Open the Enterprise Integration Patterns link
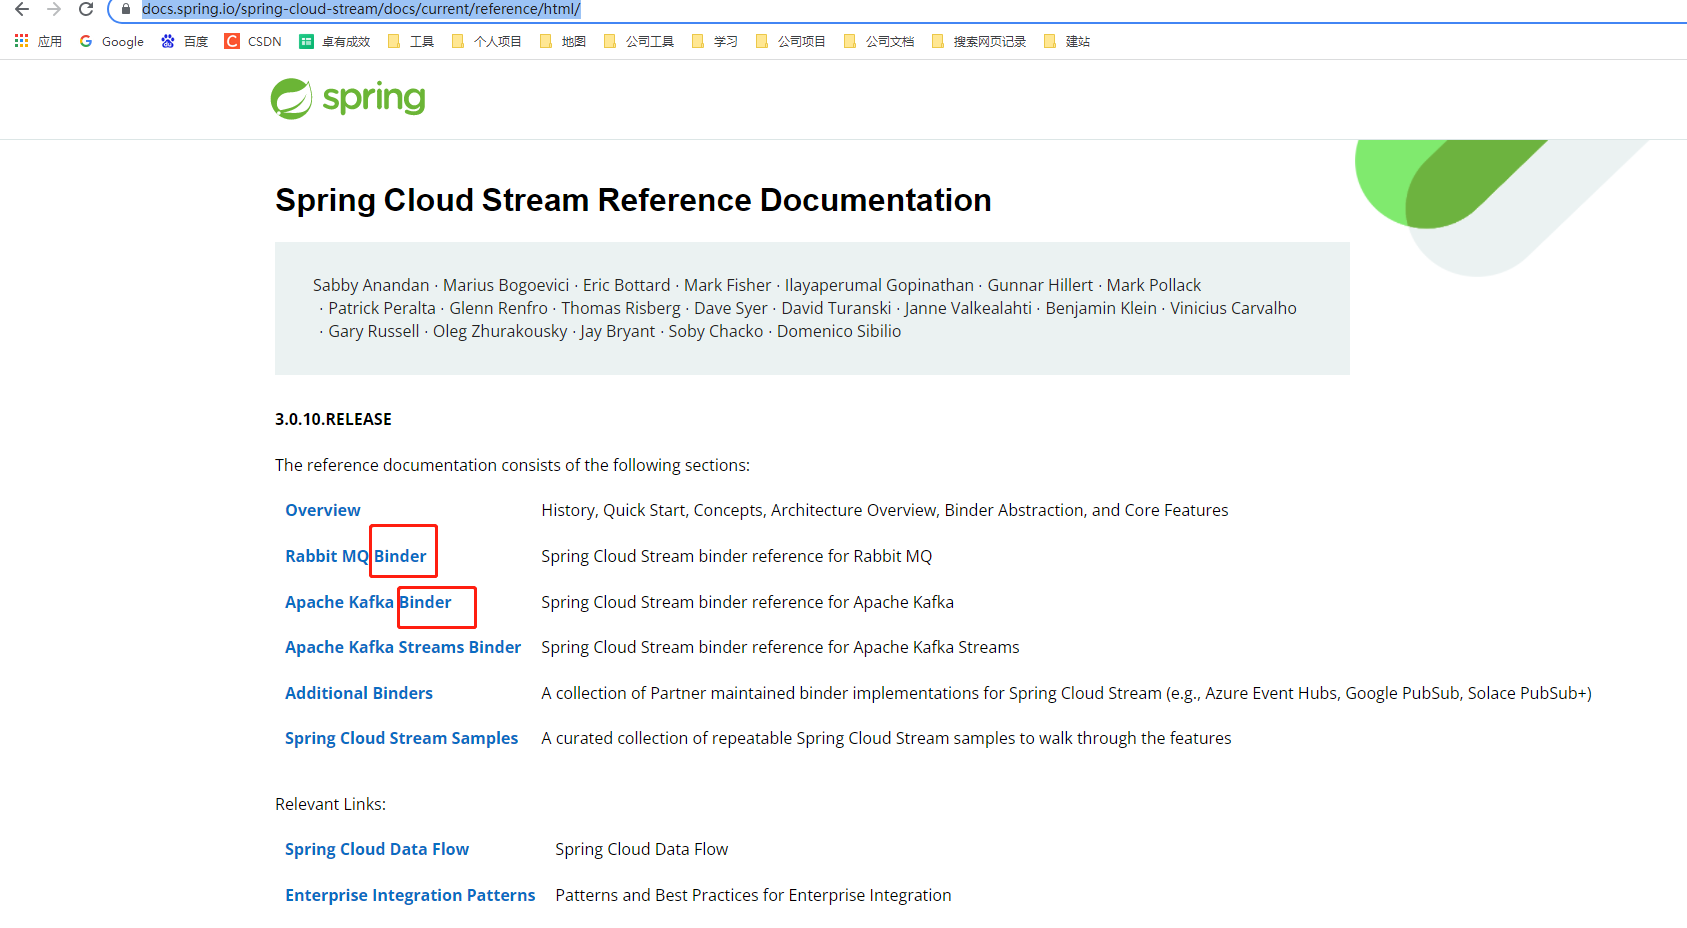 410,895
